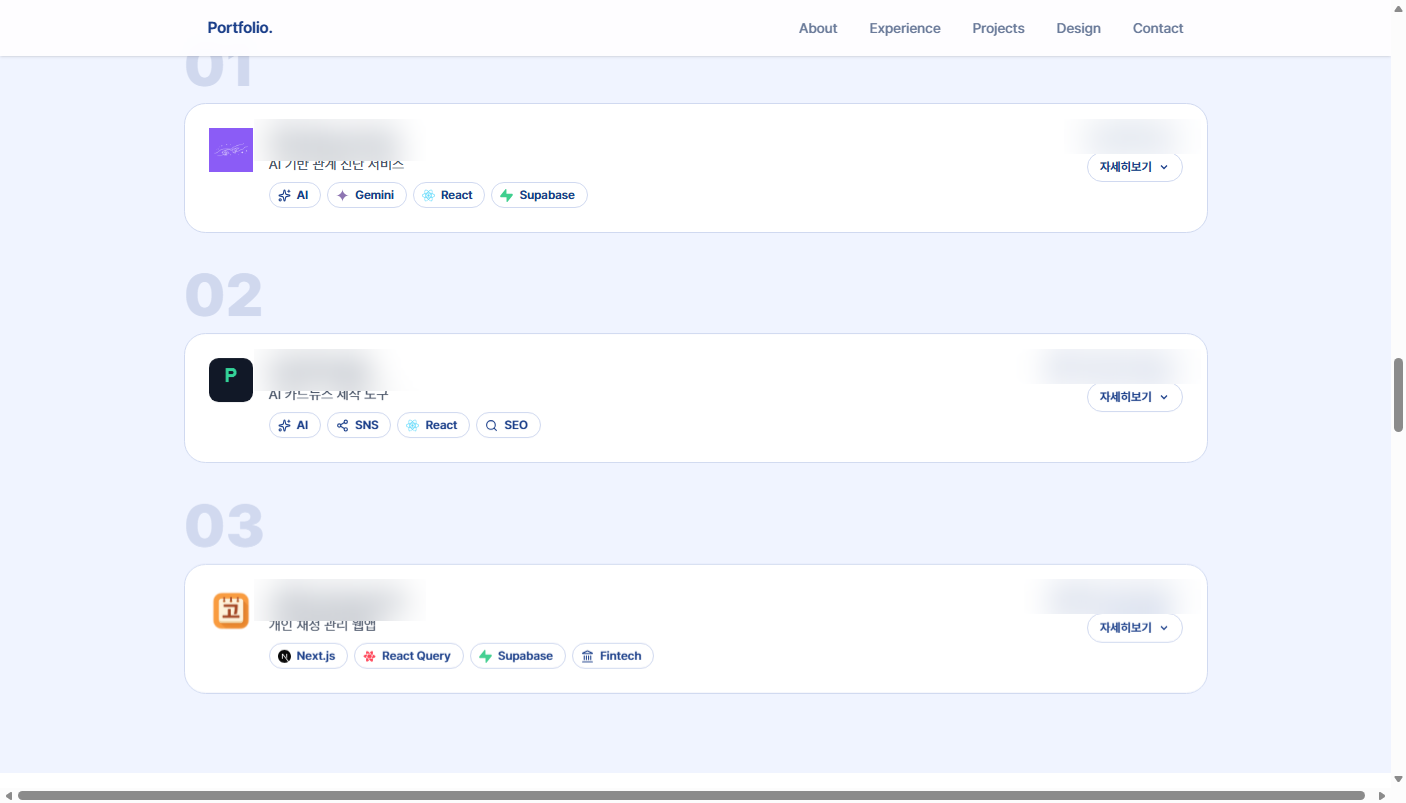Click the dark green P project logo
This screenshot has height=803, width=1406.
[x=231, y=380]
